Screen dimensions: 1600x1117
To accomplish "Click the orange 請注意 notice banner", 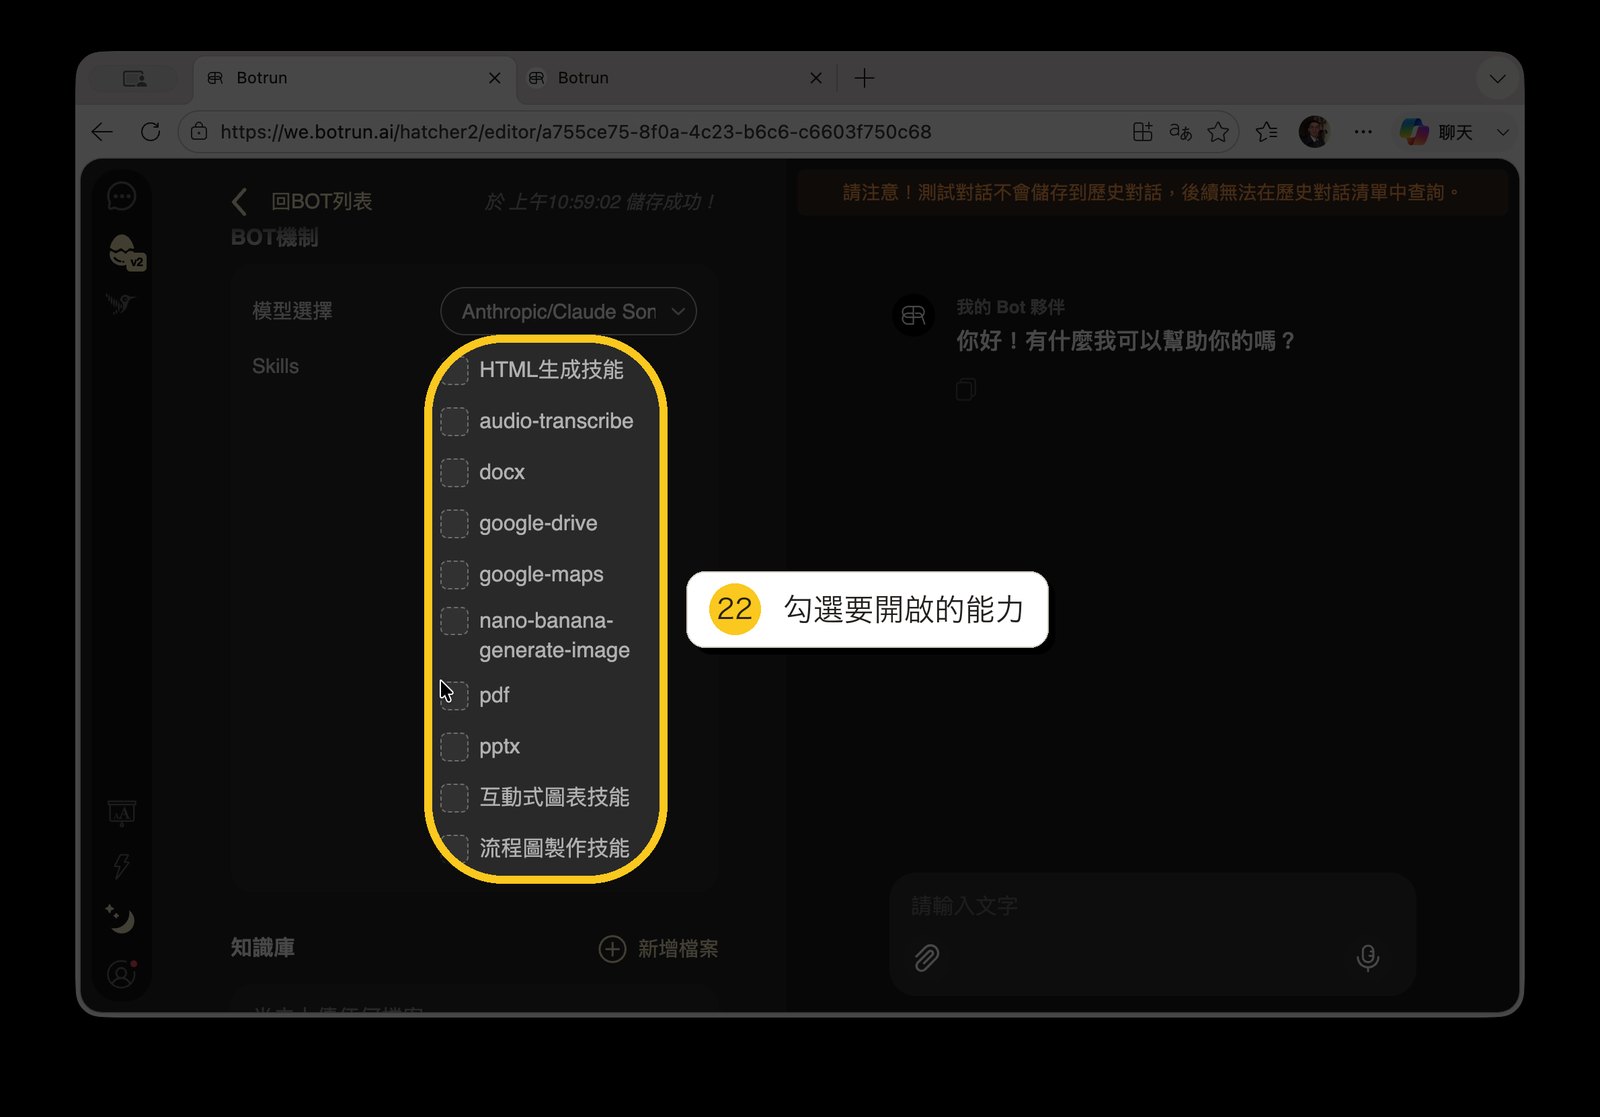I will click(x=1152, y=192).
